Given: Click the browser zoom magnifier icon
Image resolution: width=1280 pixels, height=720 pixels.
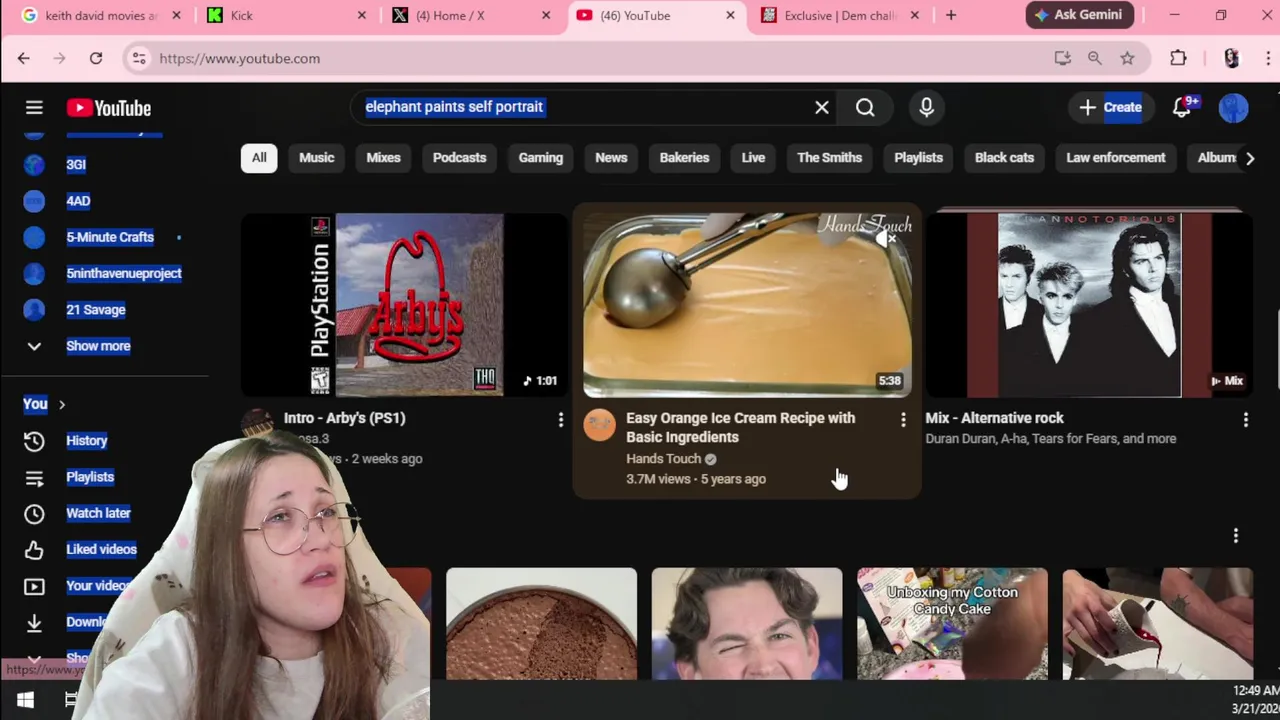Looking at the screenshot, I should pyautogui.click(x=1095, y=58).
